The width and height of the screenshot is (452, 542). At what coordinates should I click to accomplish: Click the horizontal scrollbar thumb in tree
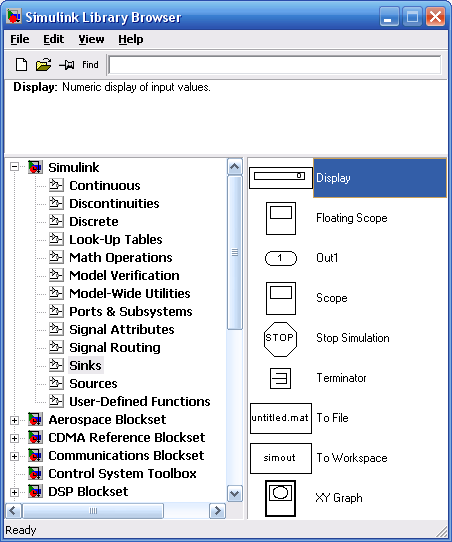coord(93,511)
